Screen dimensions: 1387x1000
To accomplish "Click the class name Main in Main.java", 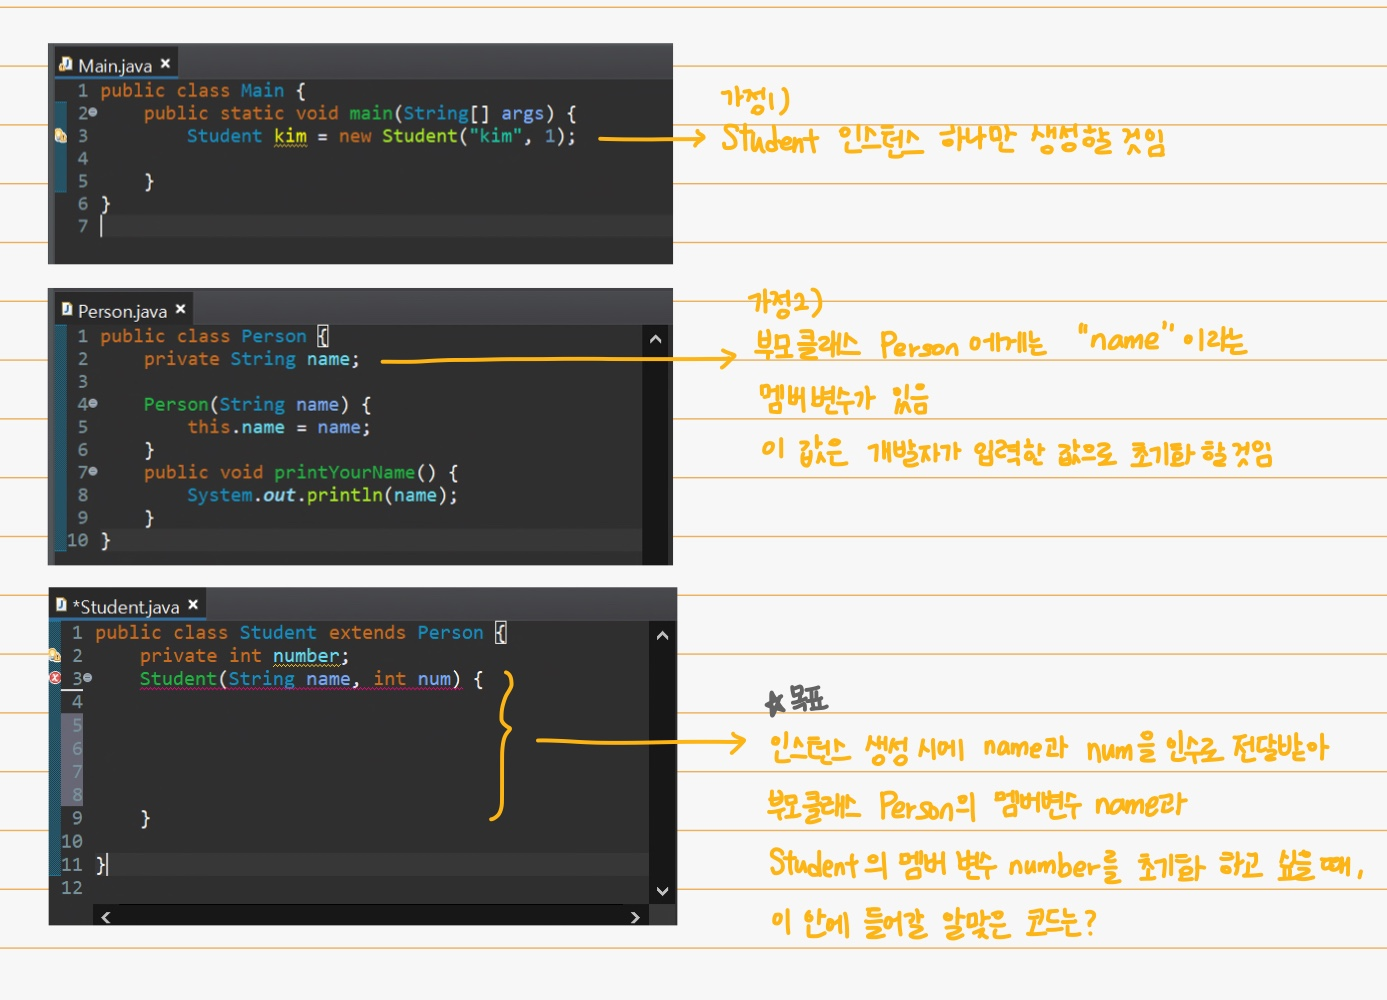I will pos(262,90).
